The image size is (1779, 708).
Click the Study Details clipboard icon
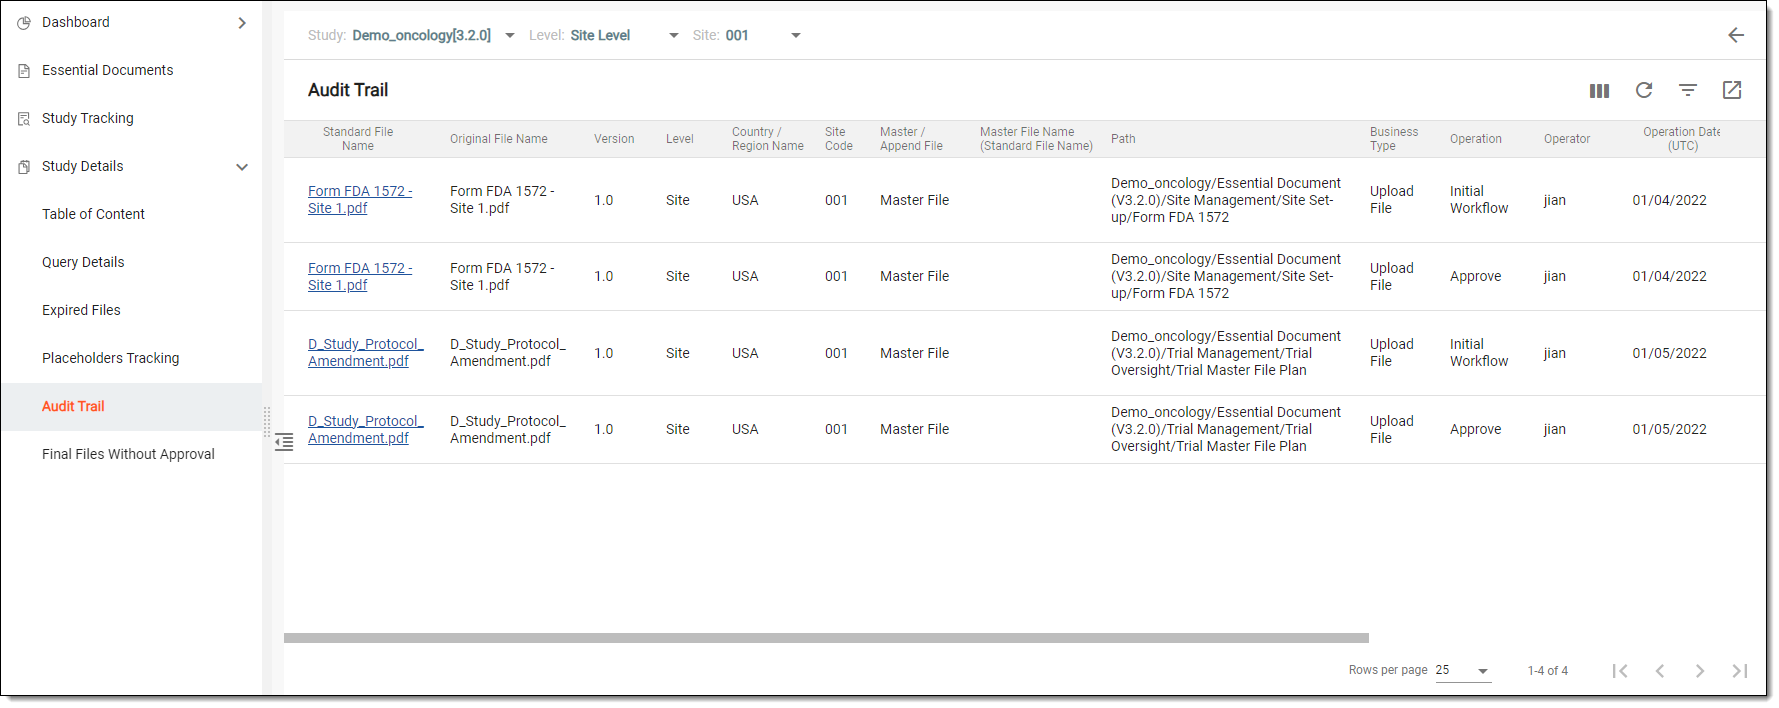point(24,166)
